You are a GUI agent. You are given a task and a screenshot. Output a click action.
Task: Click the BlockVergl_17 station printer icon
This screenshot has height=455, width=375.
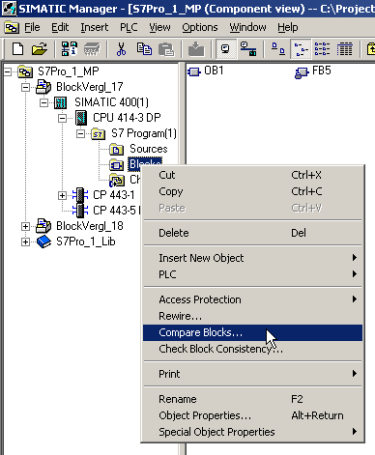43,87
